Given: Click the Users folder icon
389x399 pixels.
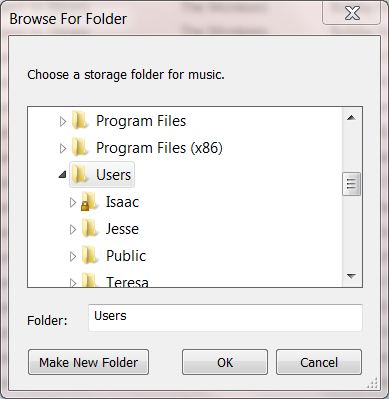Looking at the screenshot, I should [80, 174].
